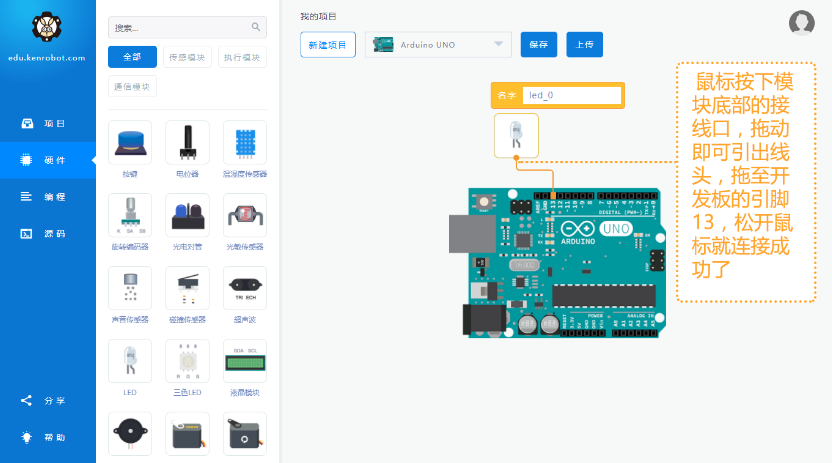The height and width of the screenshot is (463, 832).
Task: Choose the ultrasonic (超声波) sensor component
Action: point(244,288)
